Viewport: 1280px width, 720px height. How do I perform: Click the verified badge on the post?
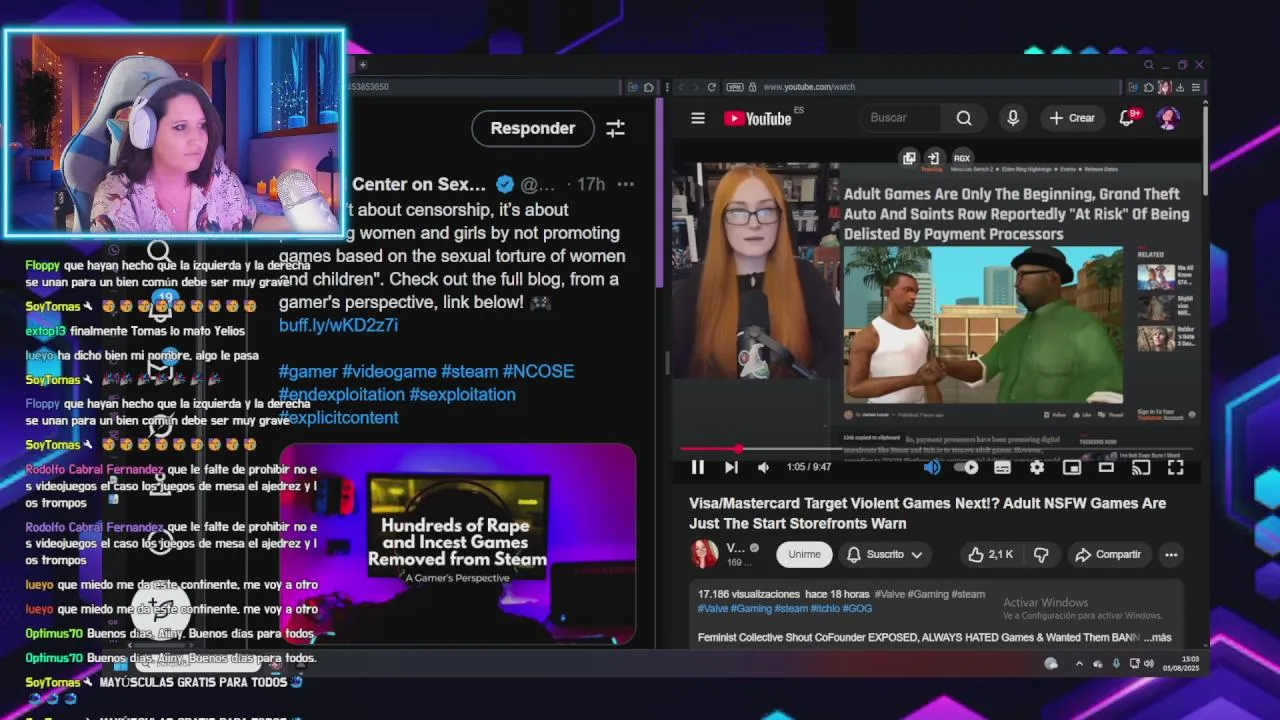(505, 184)
